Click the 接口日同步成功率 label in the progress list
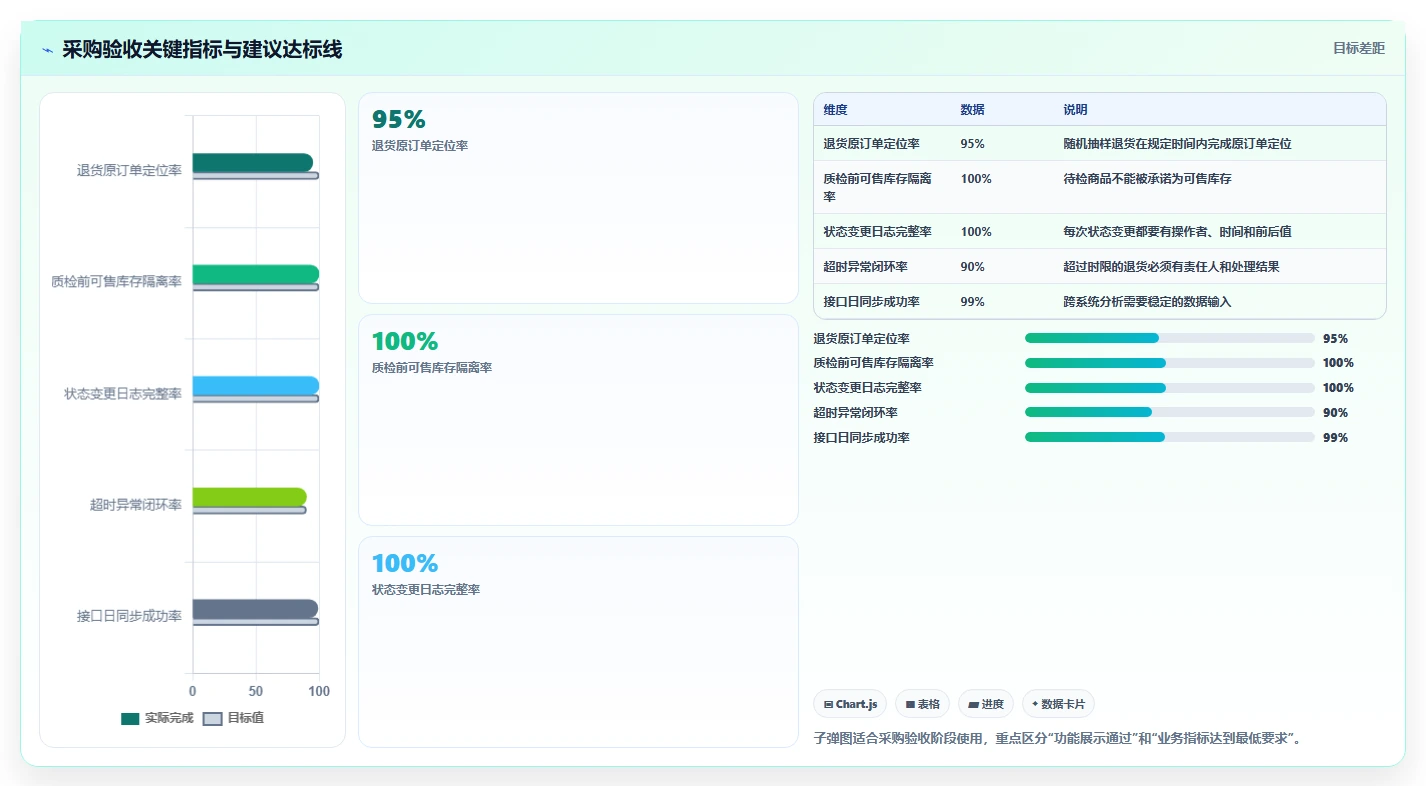Screen dimensions: 1426x786 (861, 438)
